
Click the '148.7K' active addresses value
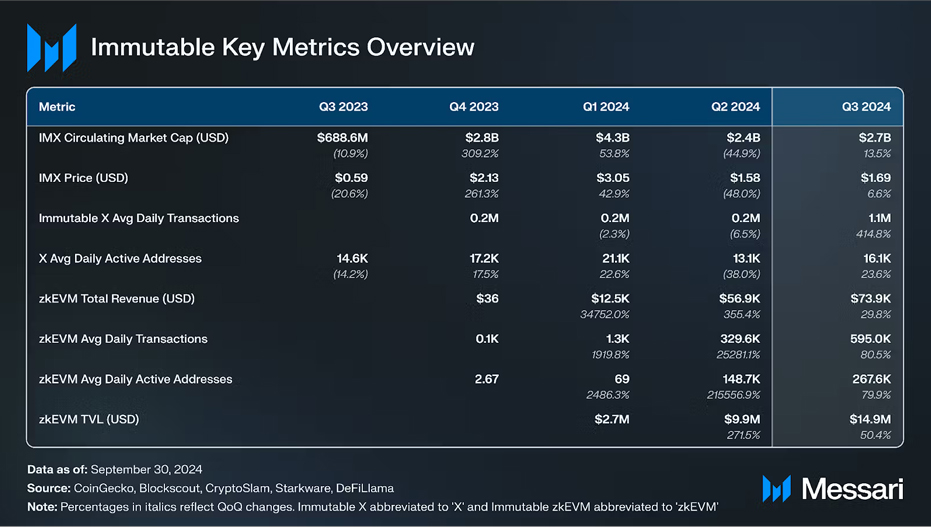point(741,379)
